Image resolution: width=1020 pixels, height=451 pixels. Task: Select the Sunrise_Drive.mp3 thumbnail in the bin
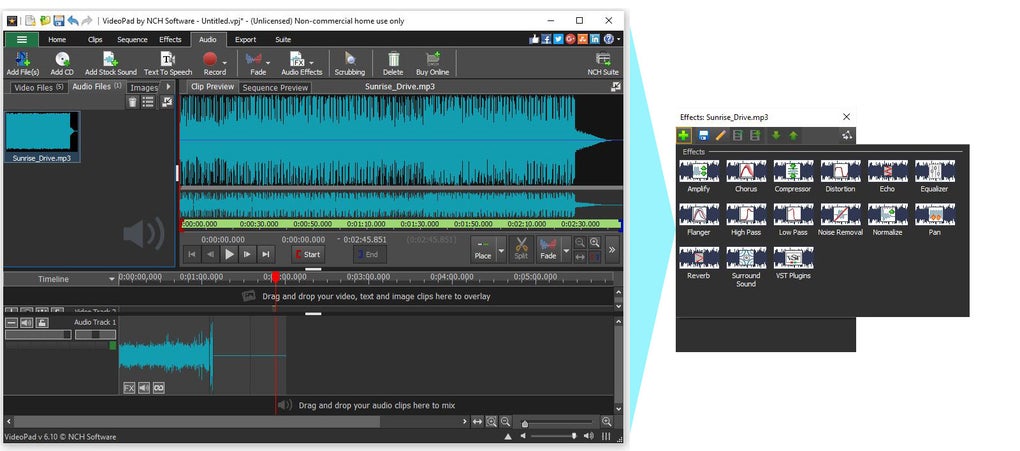(42, 137)
